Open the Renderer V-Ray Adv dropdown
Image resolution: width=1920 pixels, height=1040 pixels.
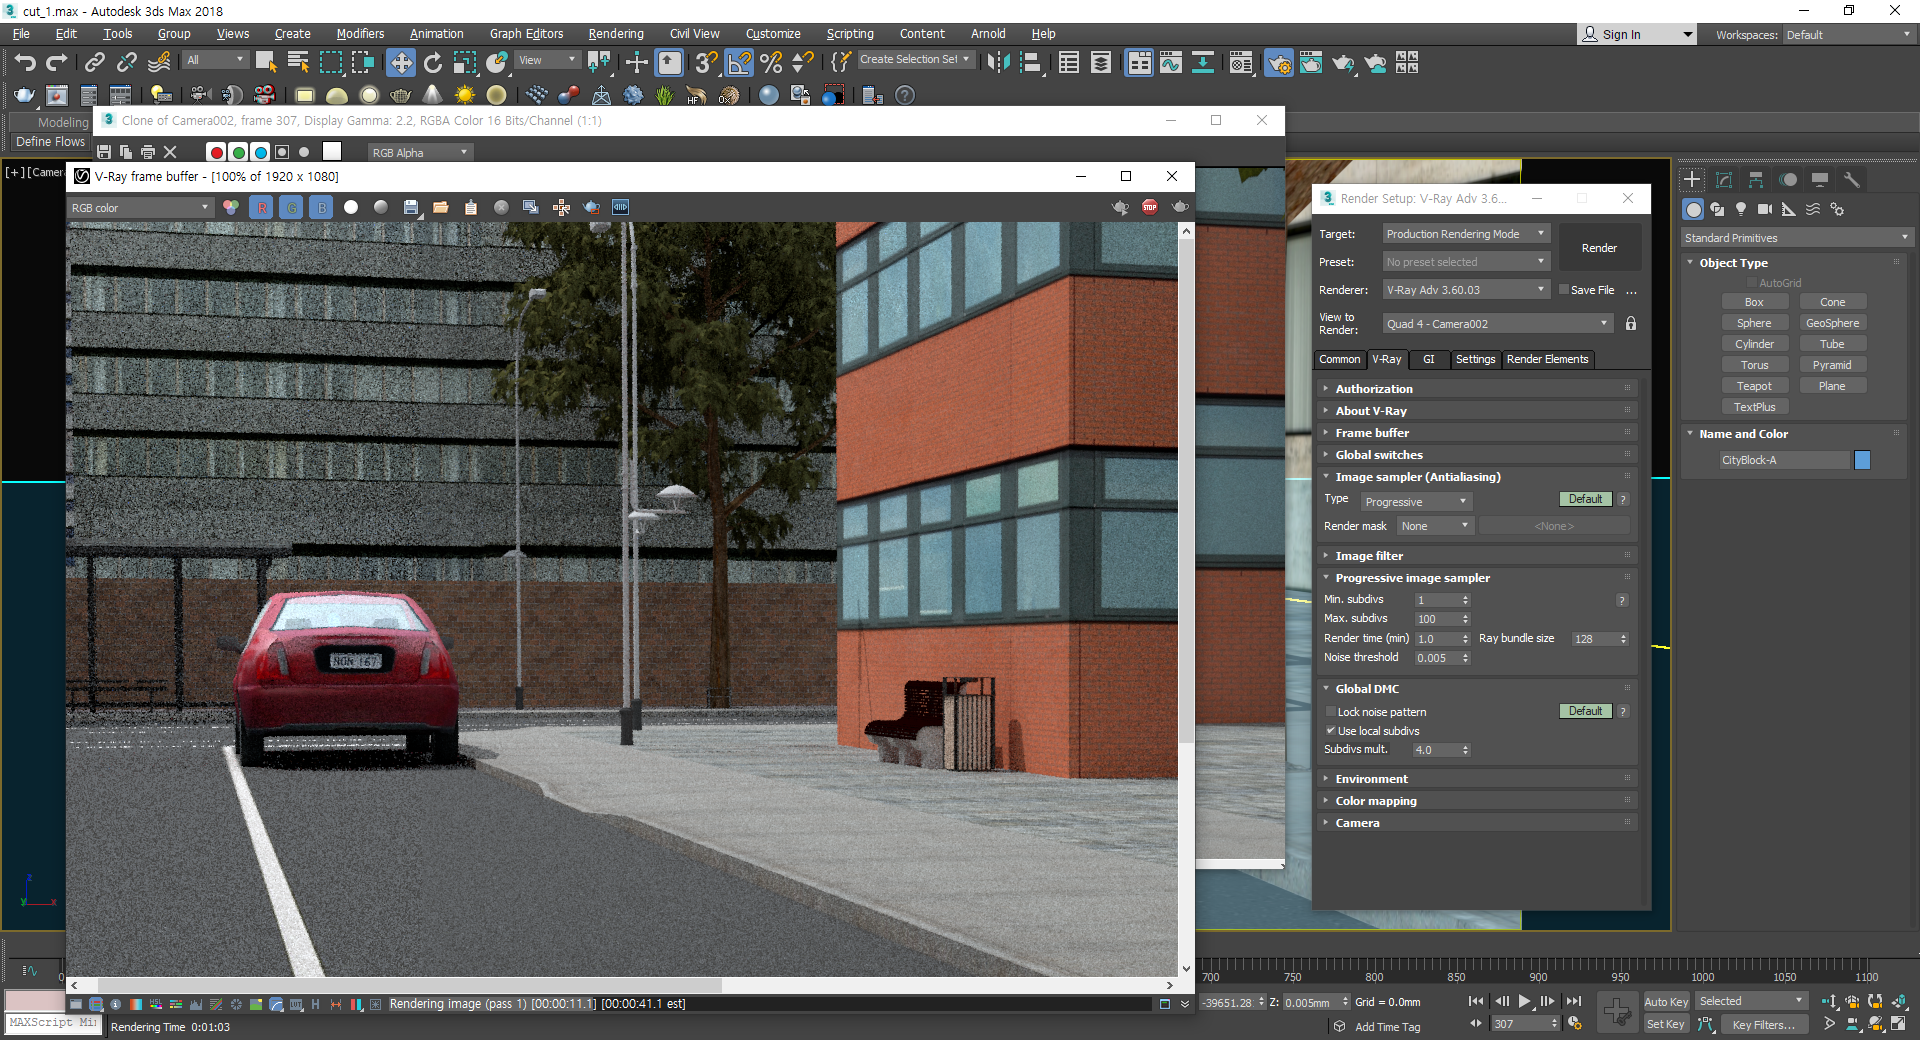coord(1466,290)
